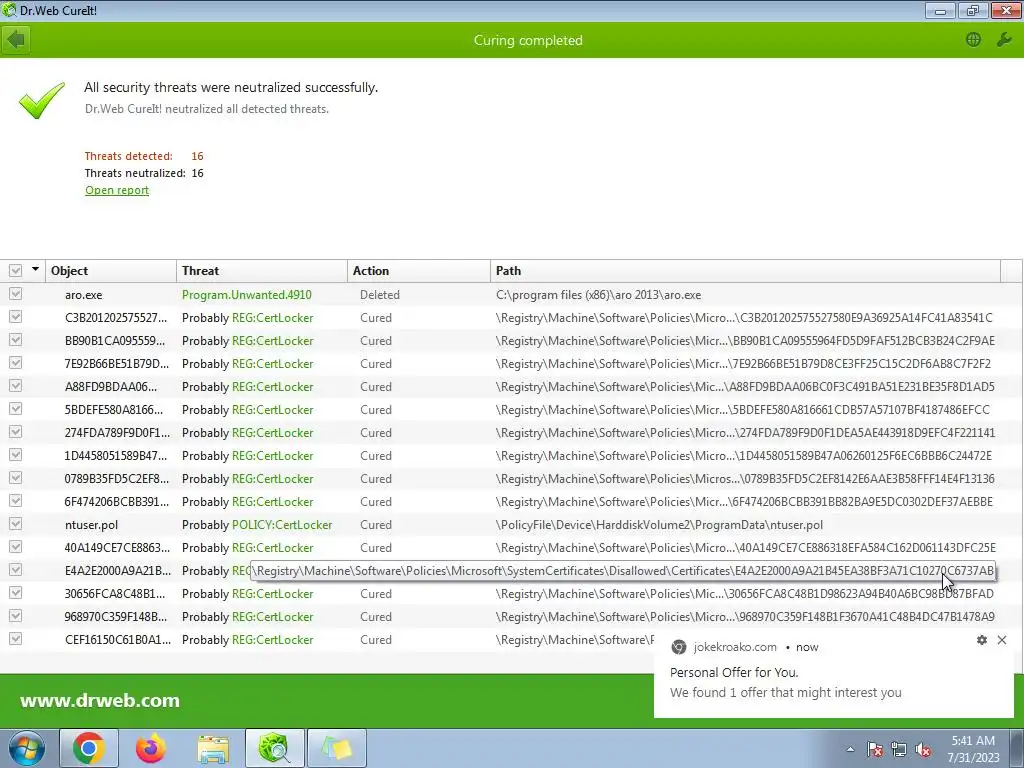
Task: Sort by the Object column header
Action: tap(111, 270)
